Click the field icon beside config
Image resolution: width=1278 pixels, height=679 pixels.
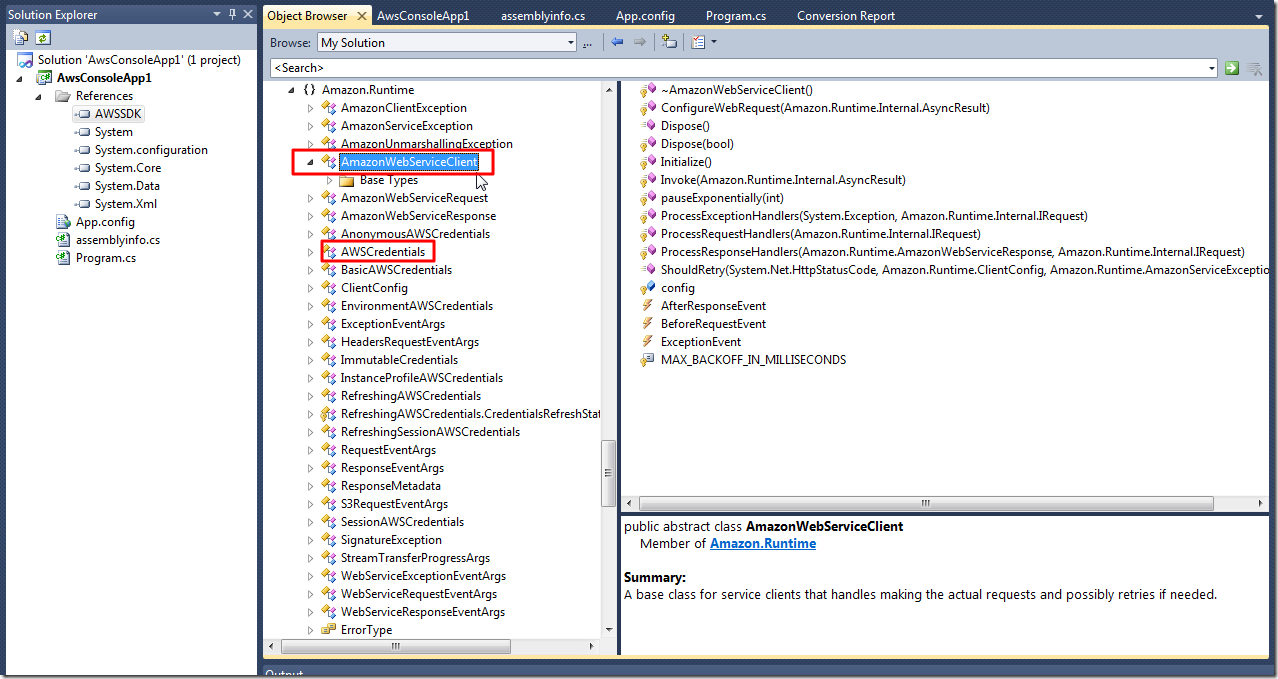(648, 288)
